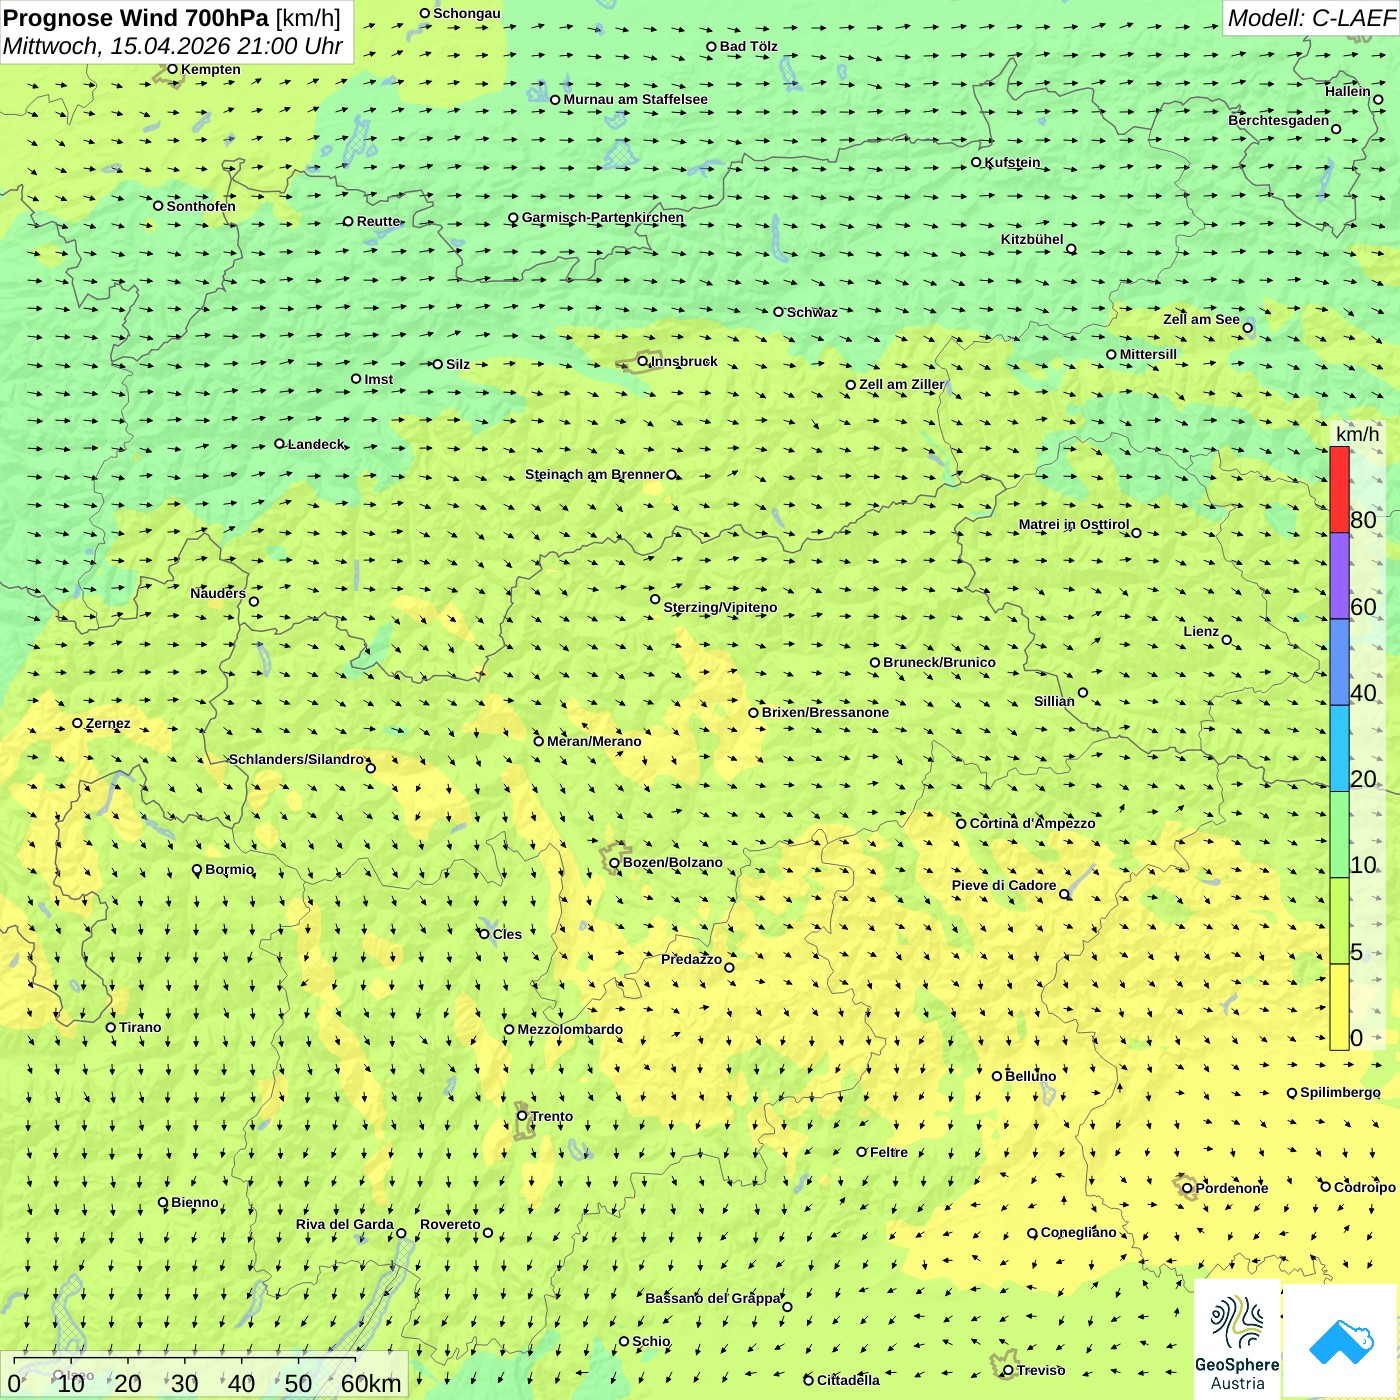Click the Steinach am Brenner label
The height and width of the screenshot is (1400, 1400).
595,474
